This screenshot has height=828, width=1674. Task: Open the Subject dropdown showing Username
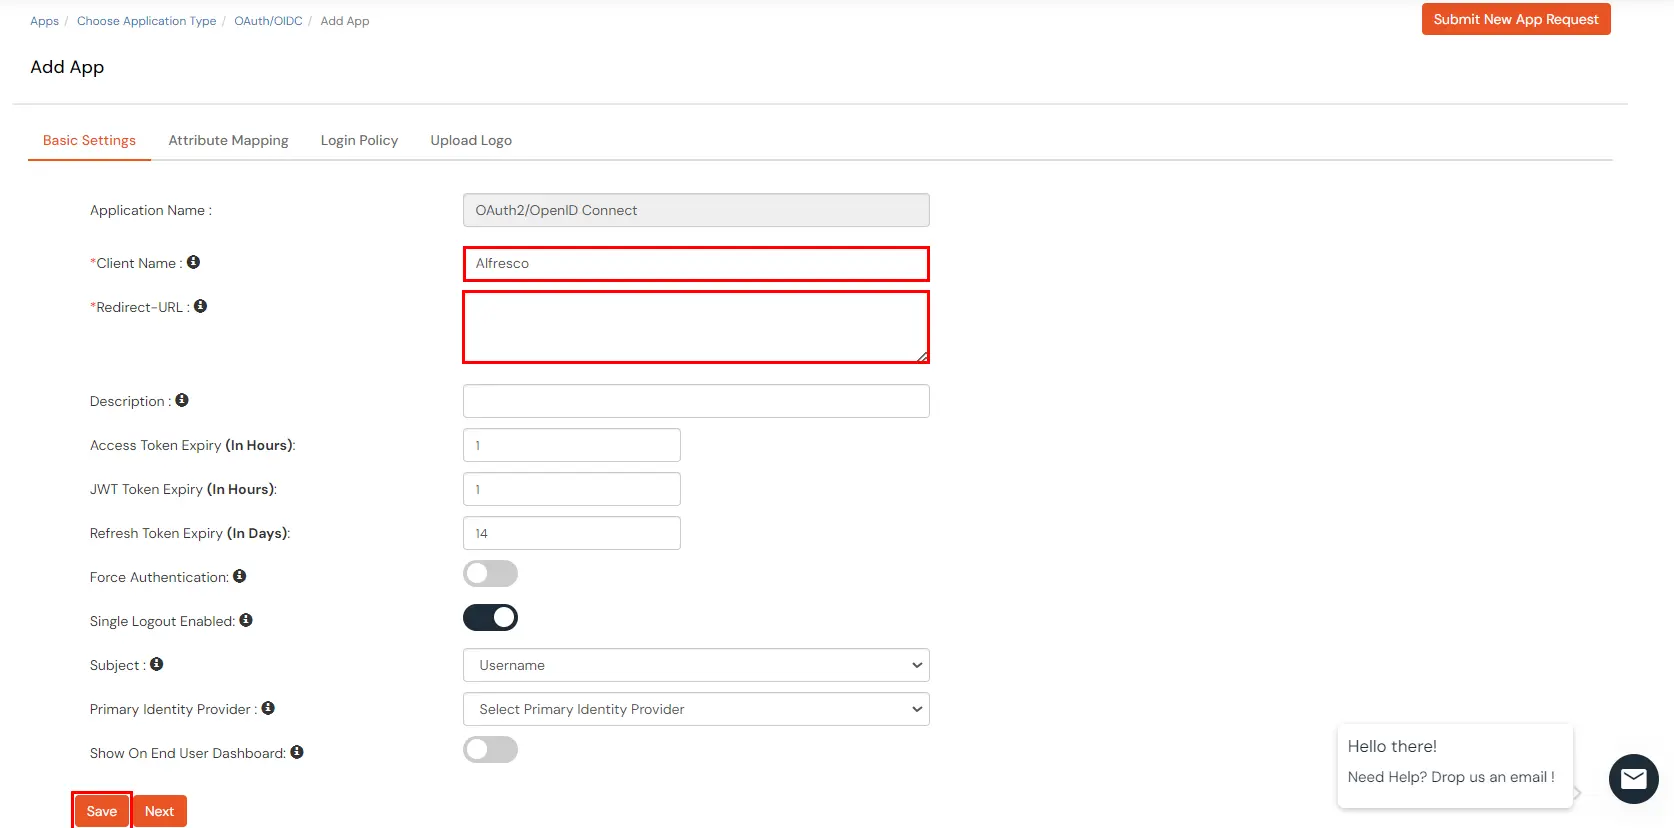click(x=696, y=665)
